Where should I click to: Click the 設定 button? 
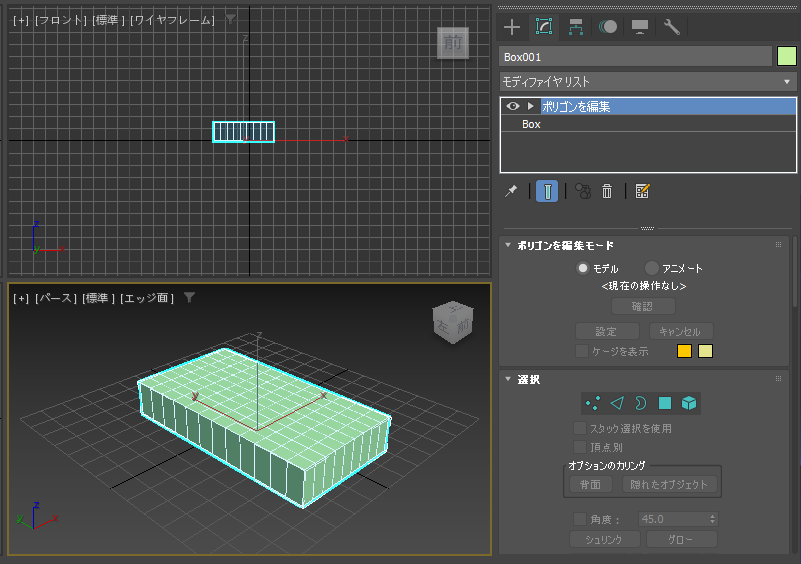pyautogui.click(x=607, y=332)
